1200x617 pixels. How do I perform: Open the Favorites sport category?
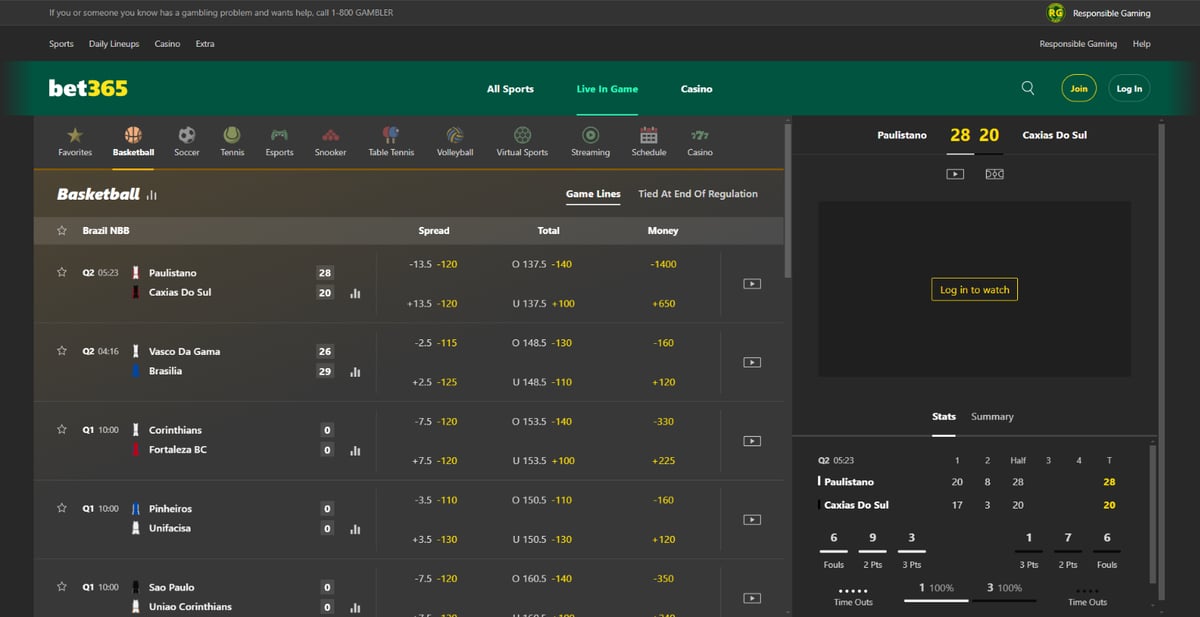(x=75, y=142)
